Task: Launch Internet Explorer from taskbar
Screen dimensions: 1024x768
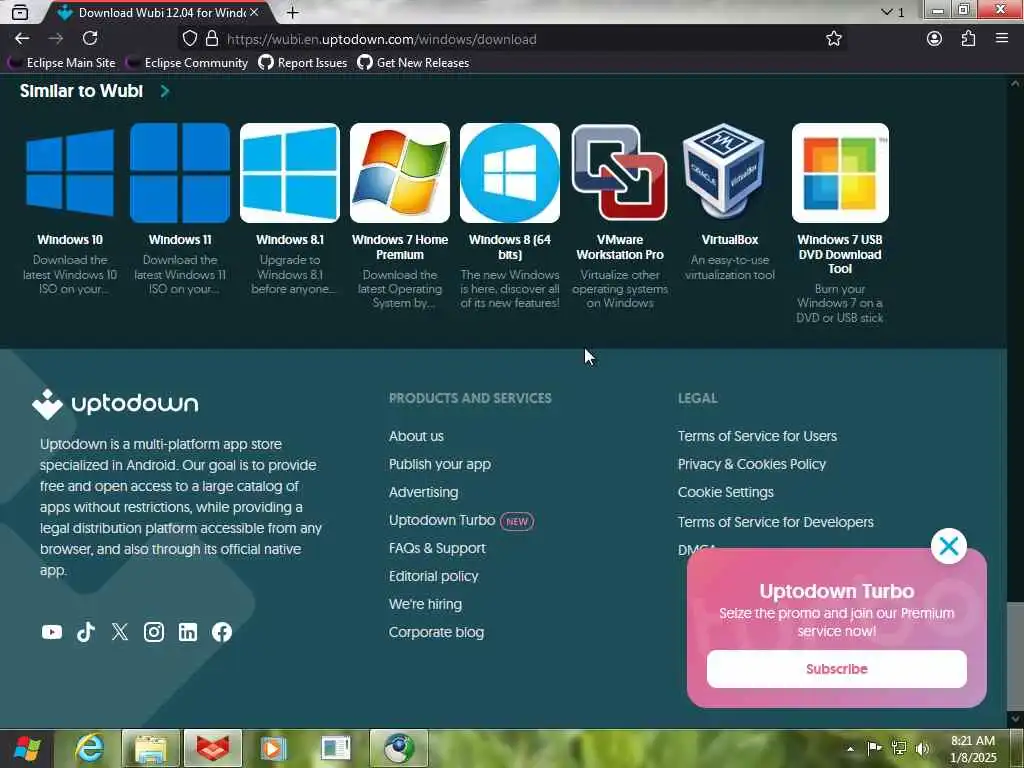Action: coord(88,748)
